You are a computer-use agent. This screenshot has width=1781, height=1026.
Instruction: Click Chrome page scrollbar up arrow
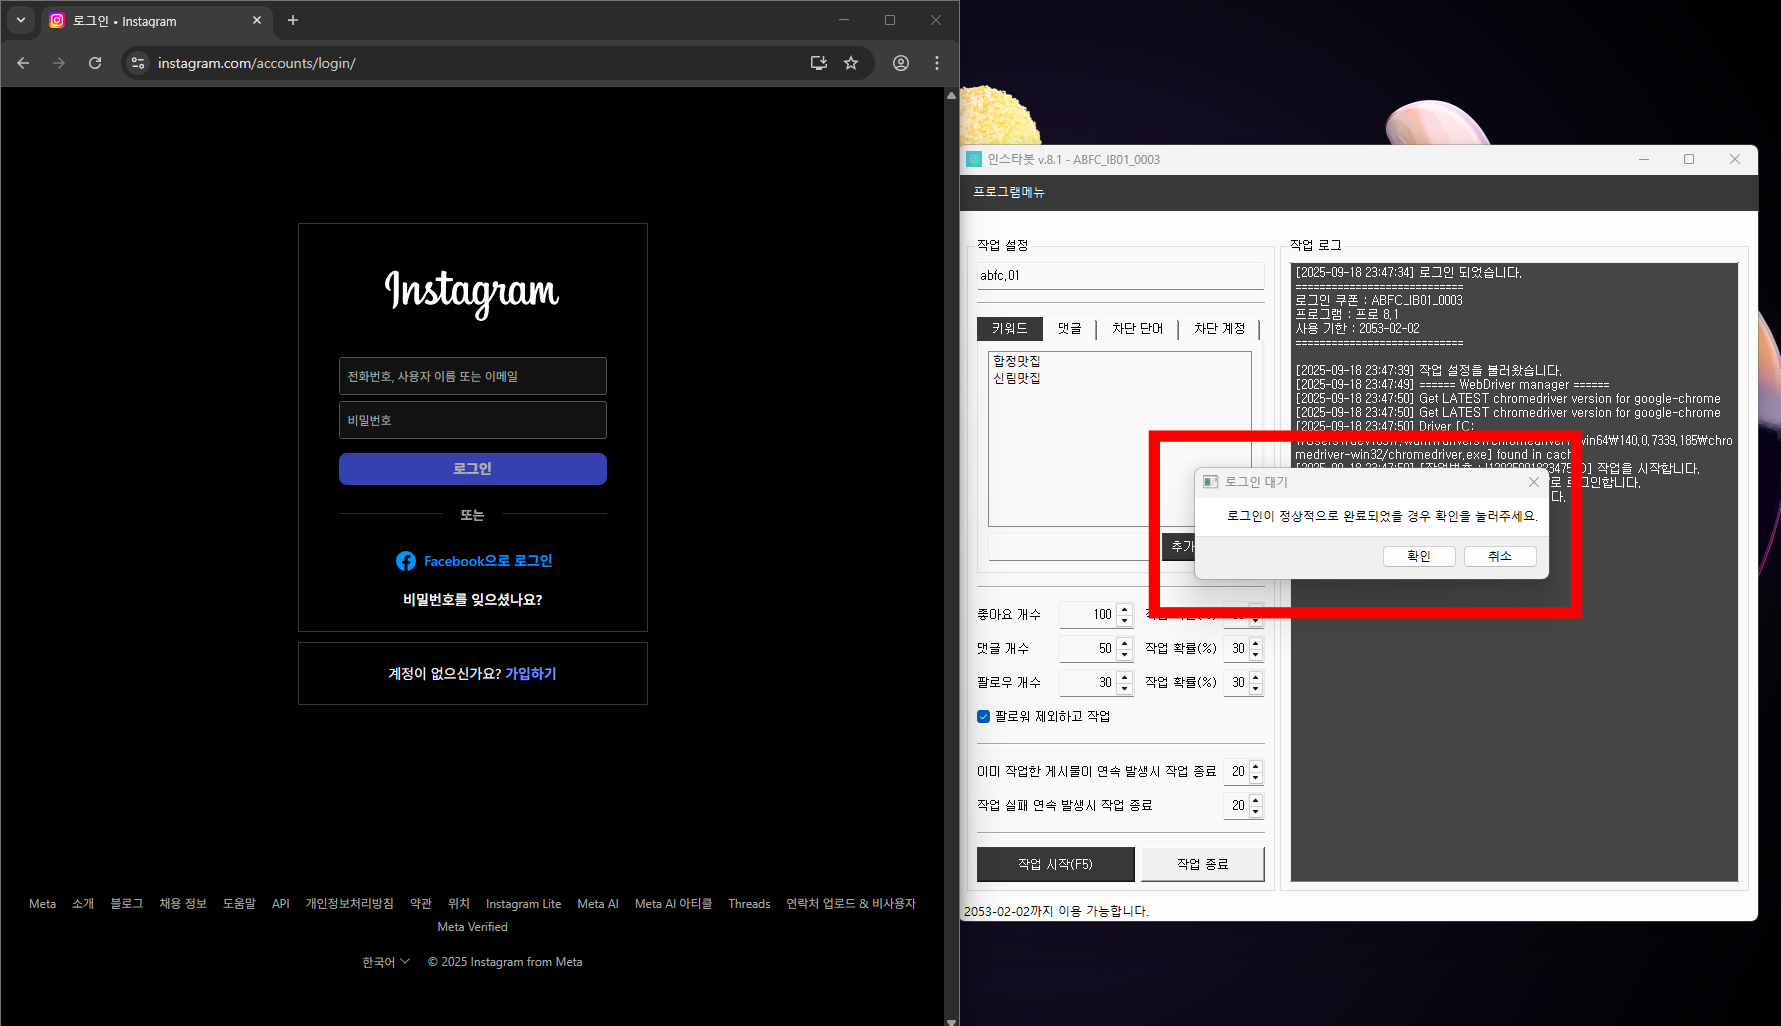coord(951,95)
